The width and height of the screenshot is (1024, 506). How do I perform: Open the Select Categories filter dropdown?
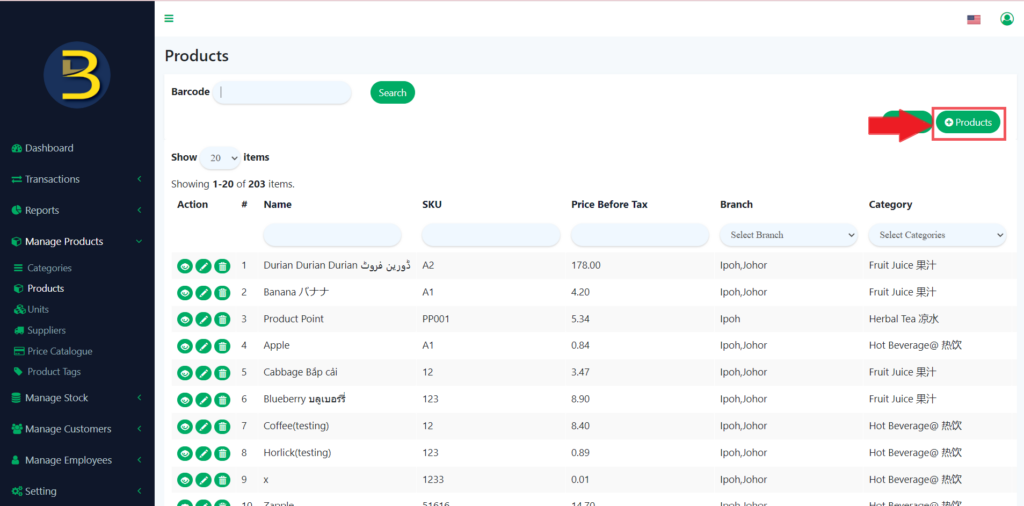(936, 235)
